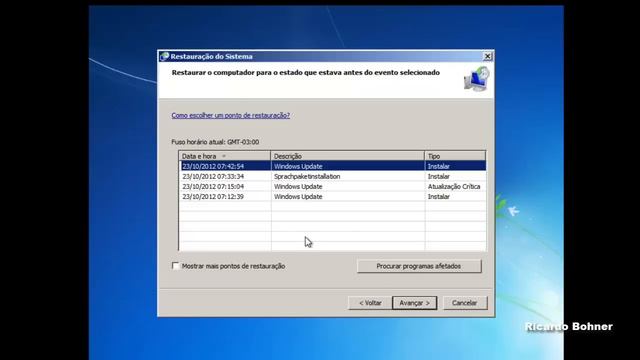Go back with '< Voltar' button
This screenshot has width=640, height=360.
pos(370,303)
